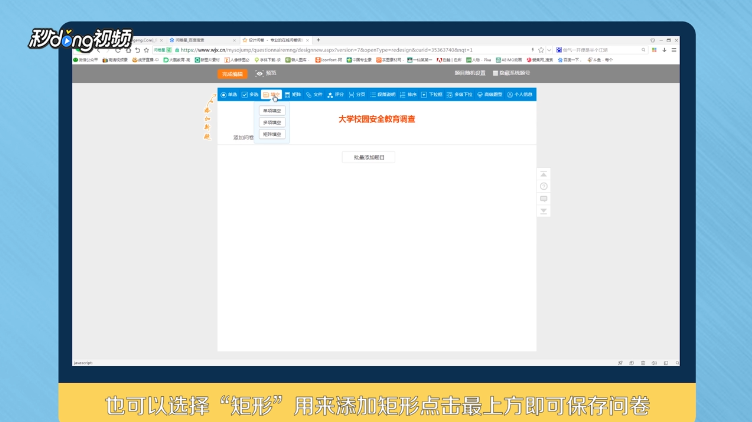Click the batch add questions (批量添加题目) button

pos(368,157)
